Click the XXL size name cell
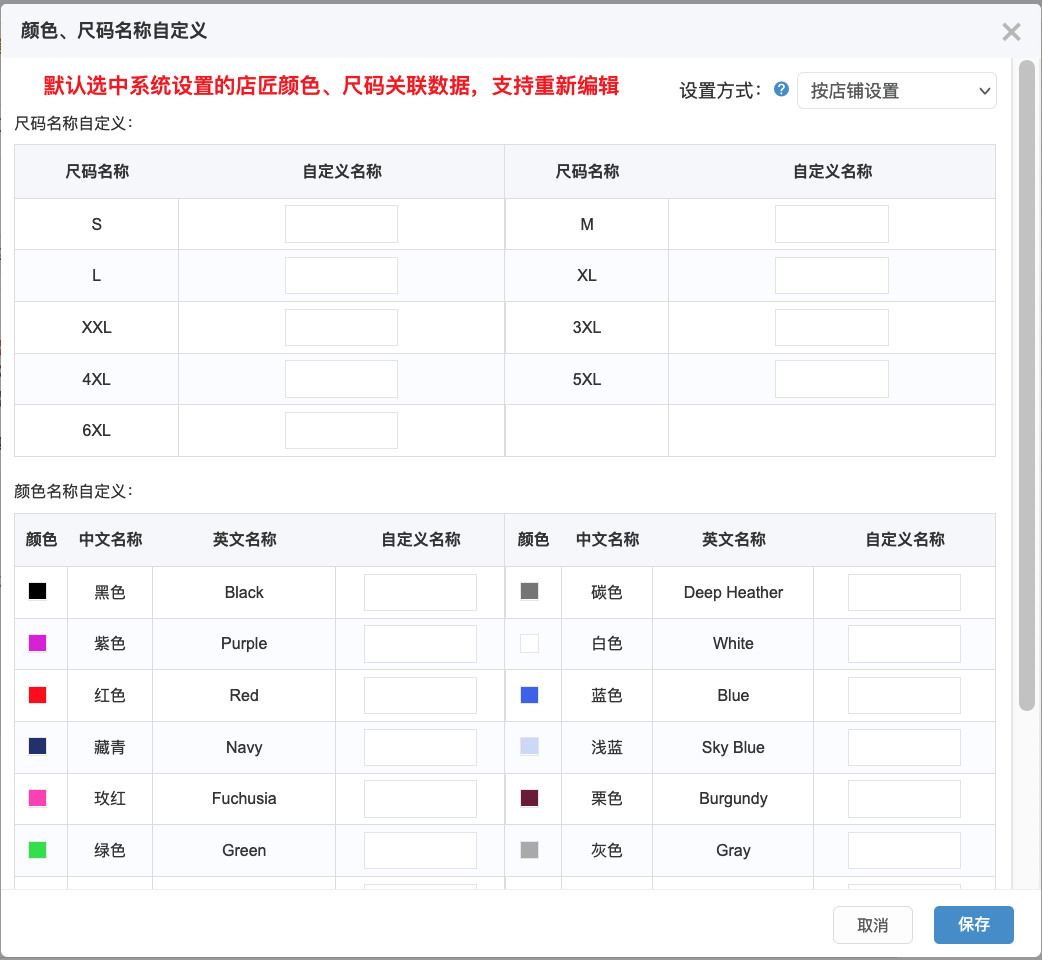This screenshot has height=960, width=1042. [x=96, y=327]
